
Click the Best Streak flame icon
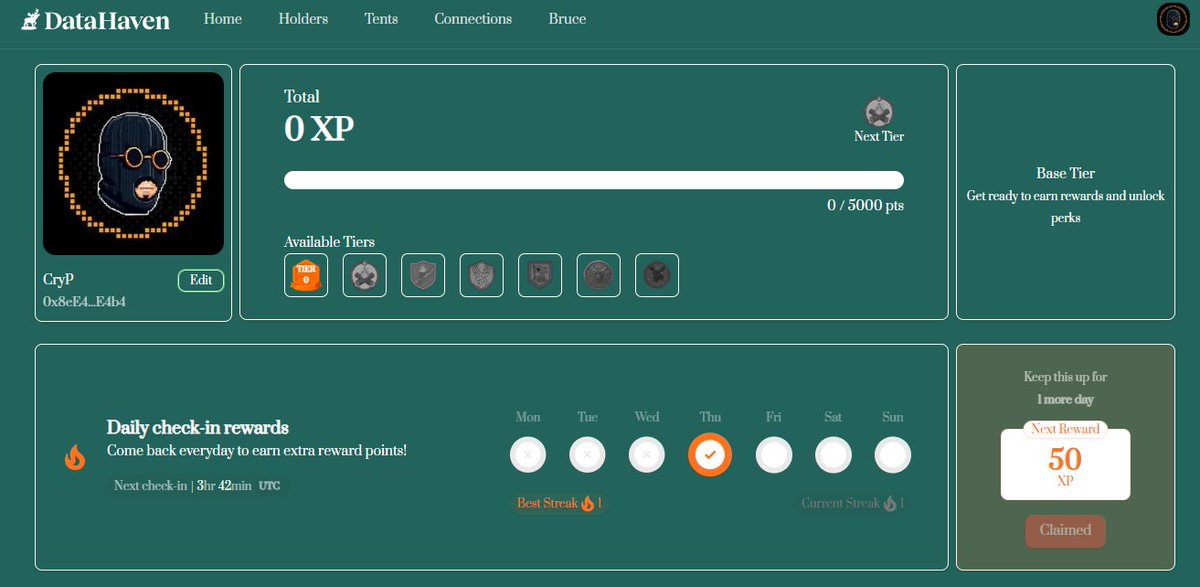pyautogui.click(x=588, y=503)
